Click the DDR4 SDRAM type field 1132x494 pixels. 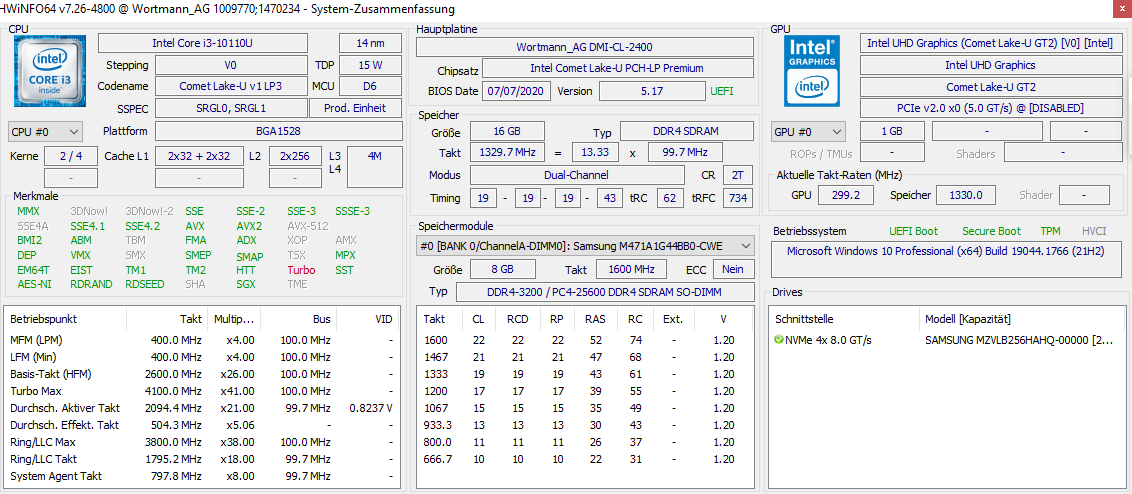pyautogui.click(x=687, y=131)
